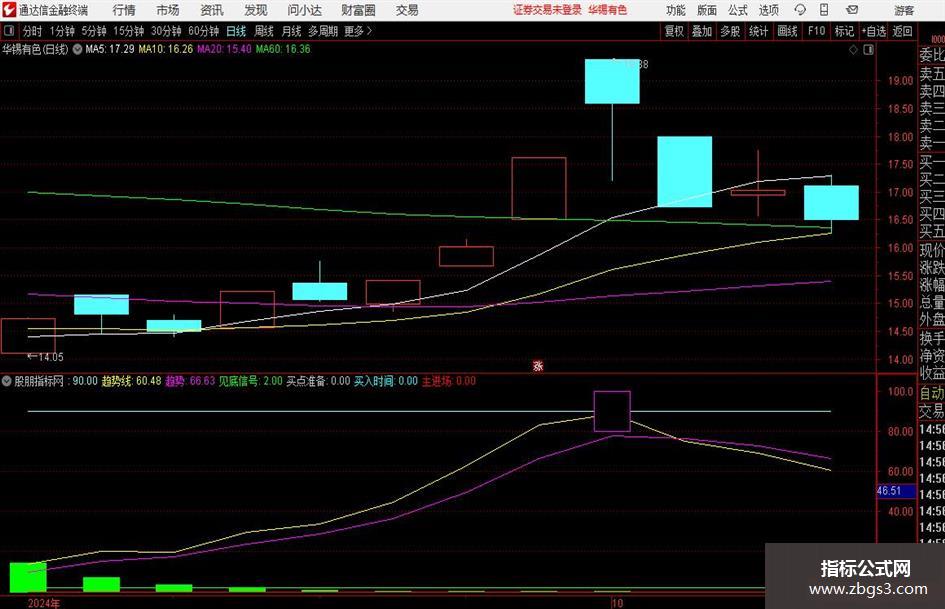Expand the dropdown arrow beside 华锡有色(日线)

77,49
